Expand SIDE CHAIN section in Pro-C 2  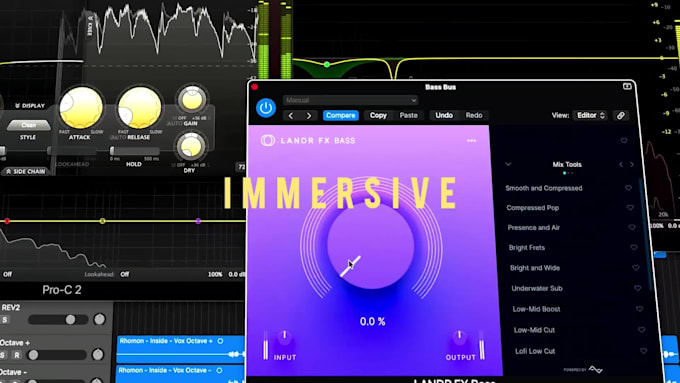click(x=26, y=171)
